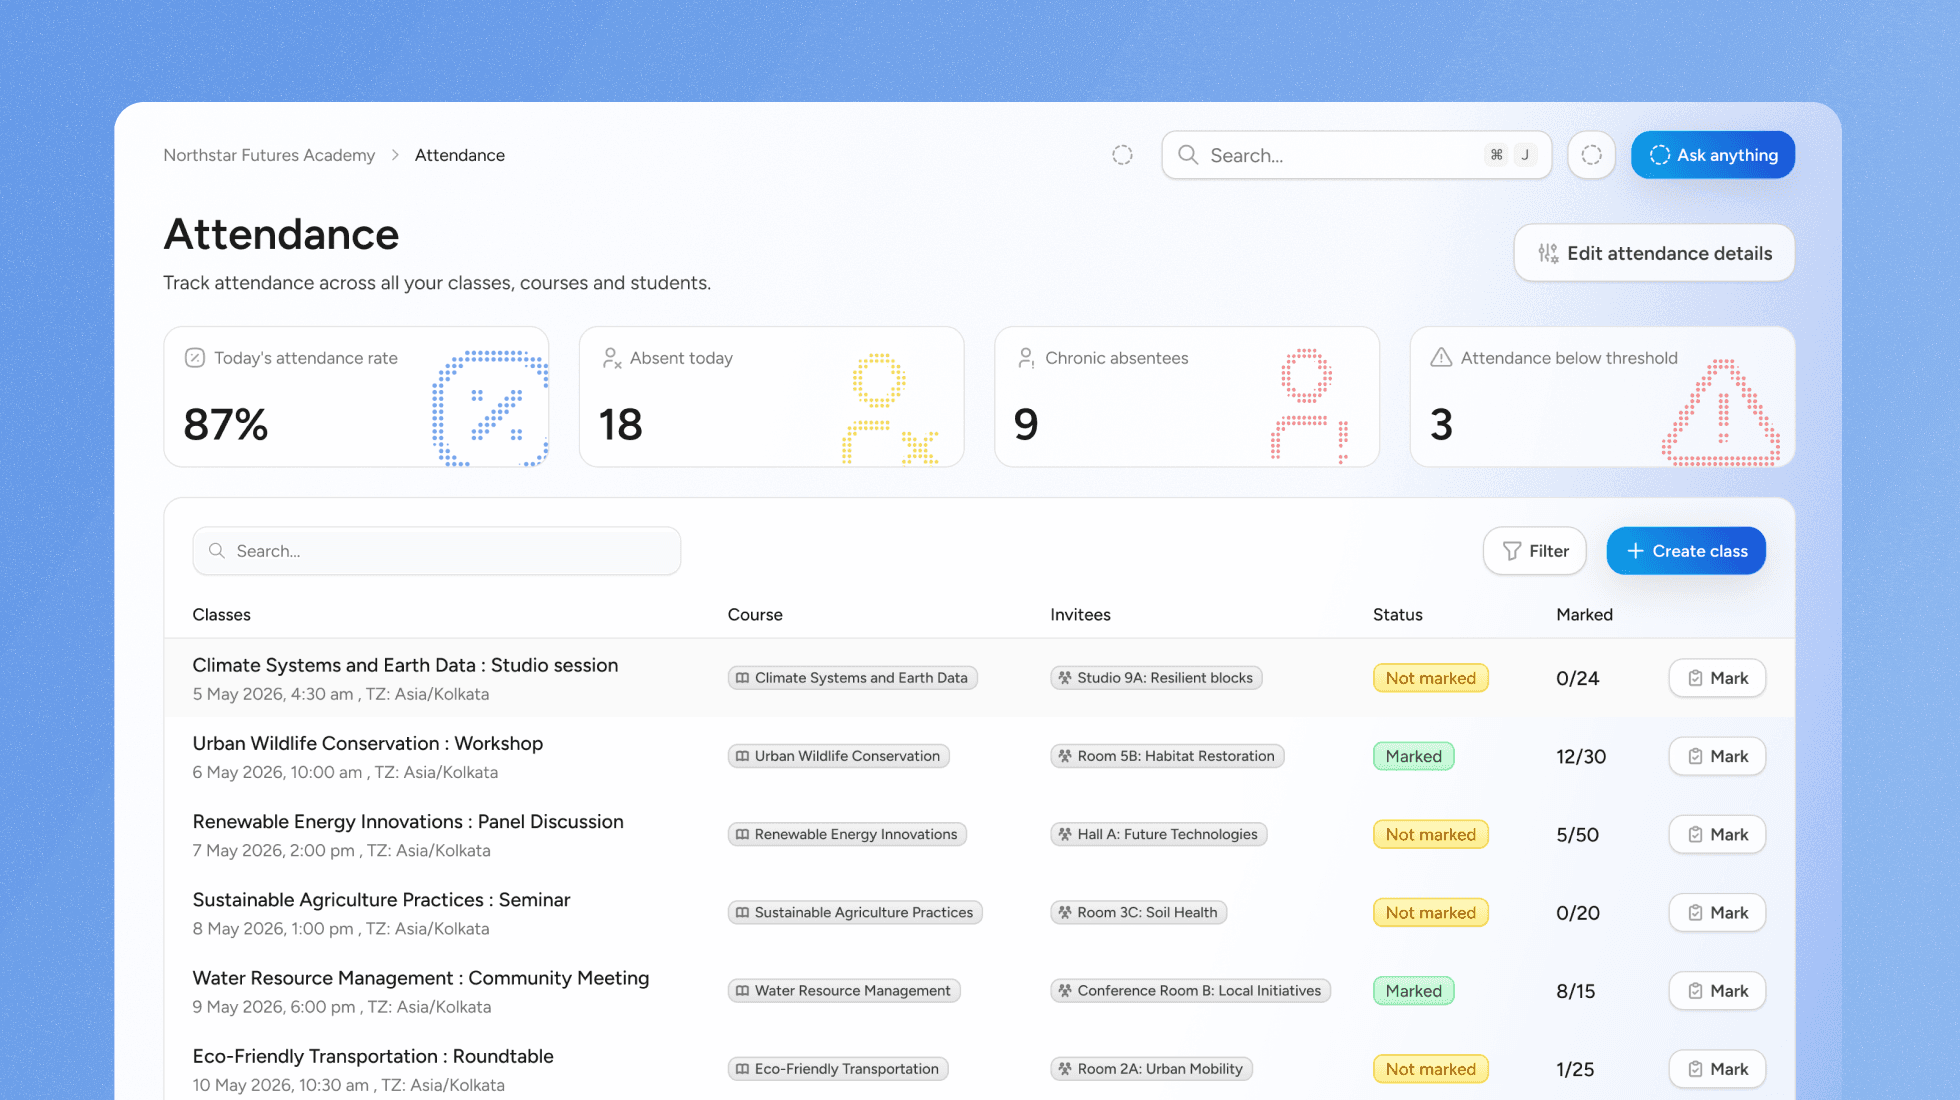
Task: Mark attendance for Urban Wildlife Conservation Workshop
Action: tap(1717, 756)
